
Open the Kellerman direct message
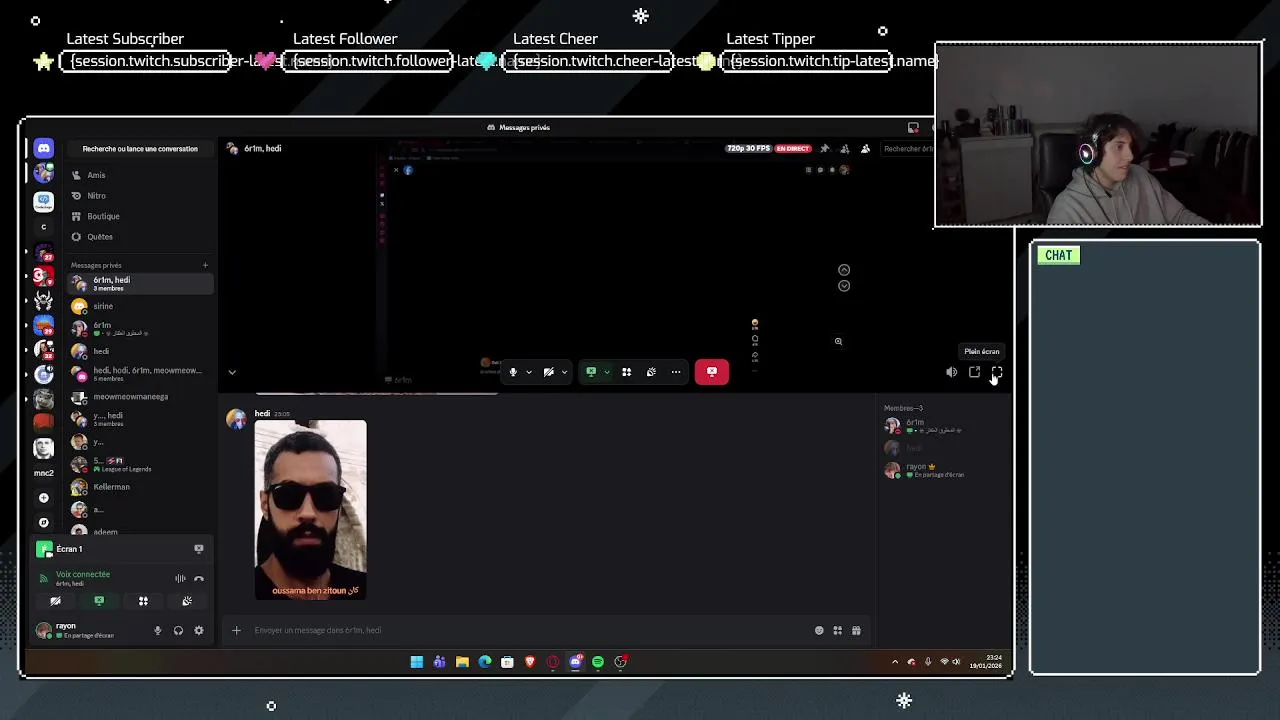click(140, 487)
